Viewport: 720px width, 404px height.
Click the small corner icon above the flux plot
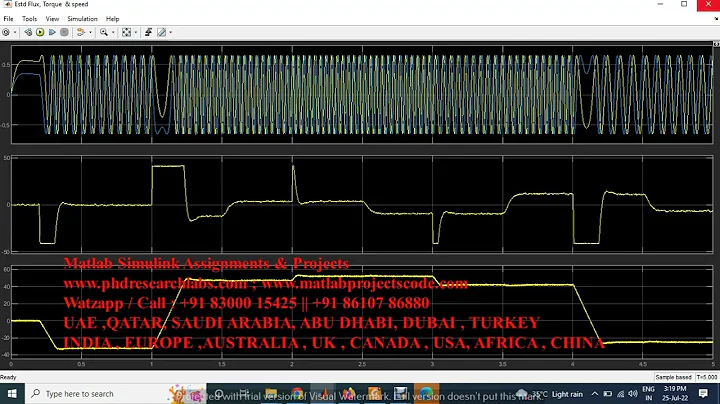(716, 44)
